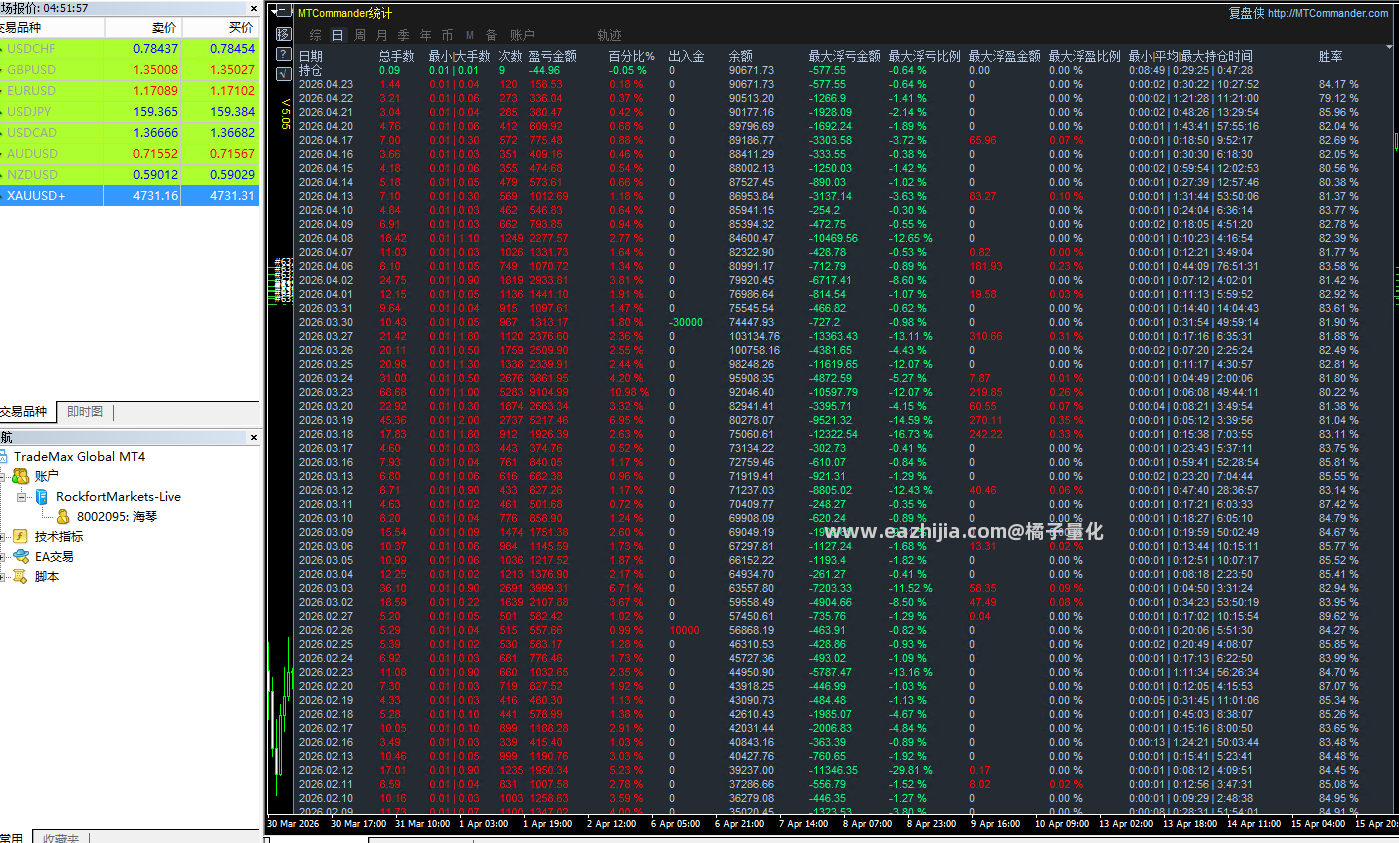Open the http://MTCommander.com link
1399x843 pixels.
coord(1327,13)
